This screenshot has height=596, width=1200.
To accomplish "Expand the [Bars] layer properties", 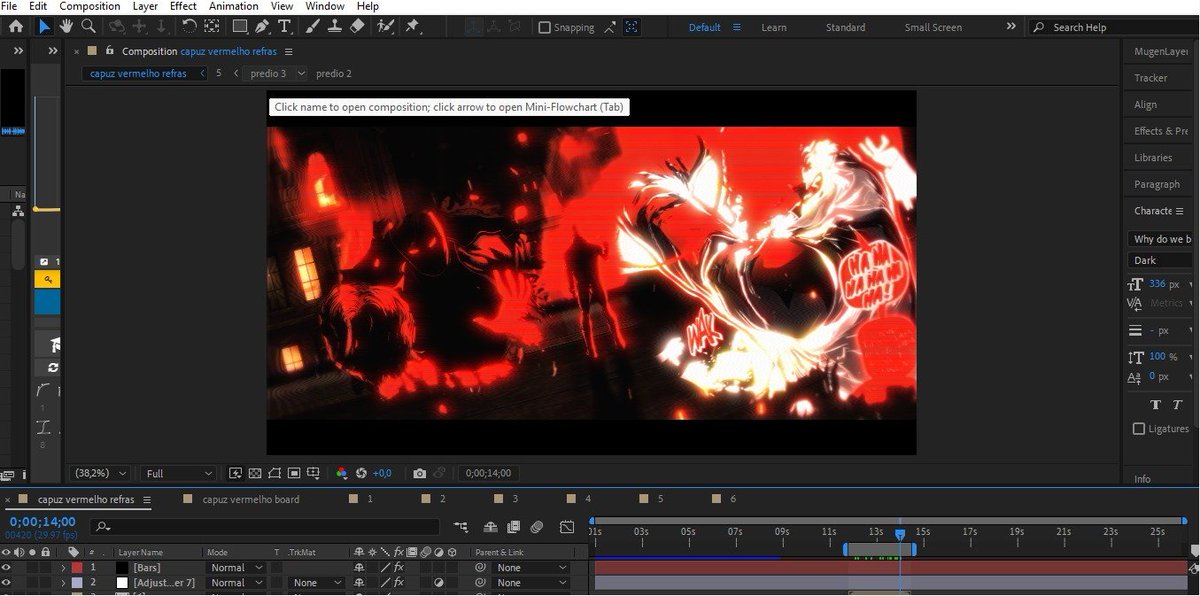I will (64, 567).
